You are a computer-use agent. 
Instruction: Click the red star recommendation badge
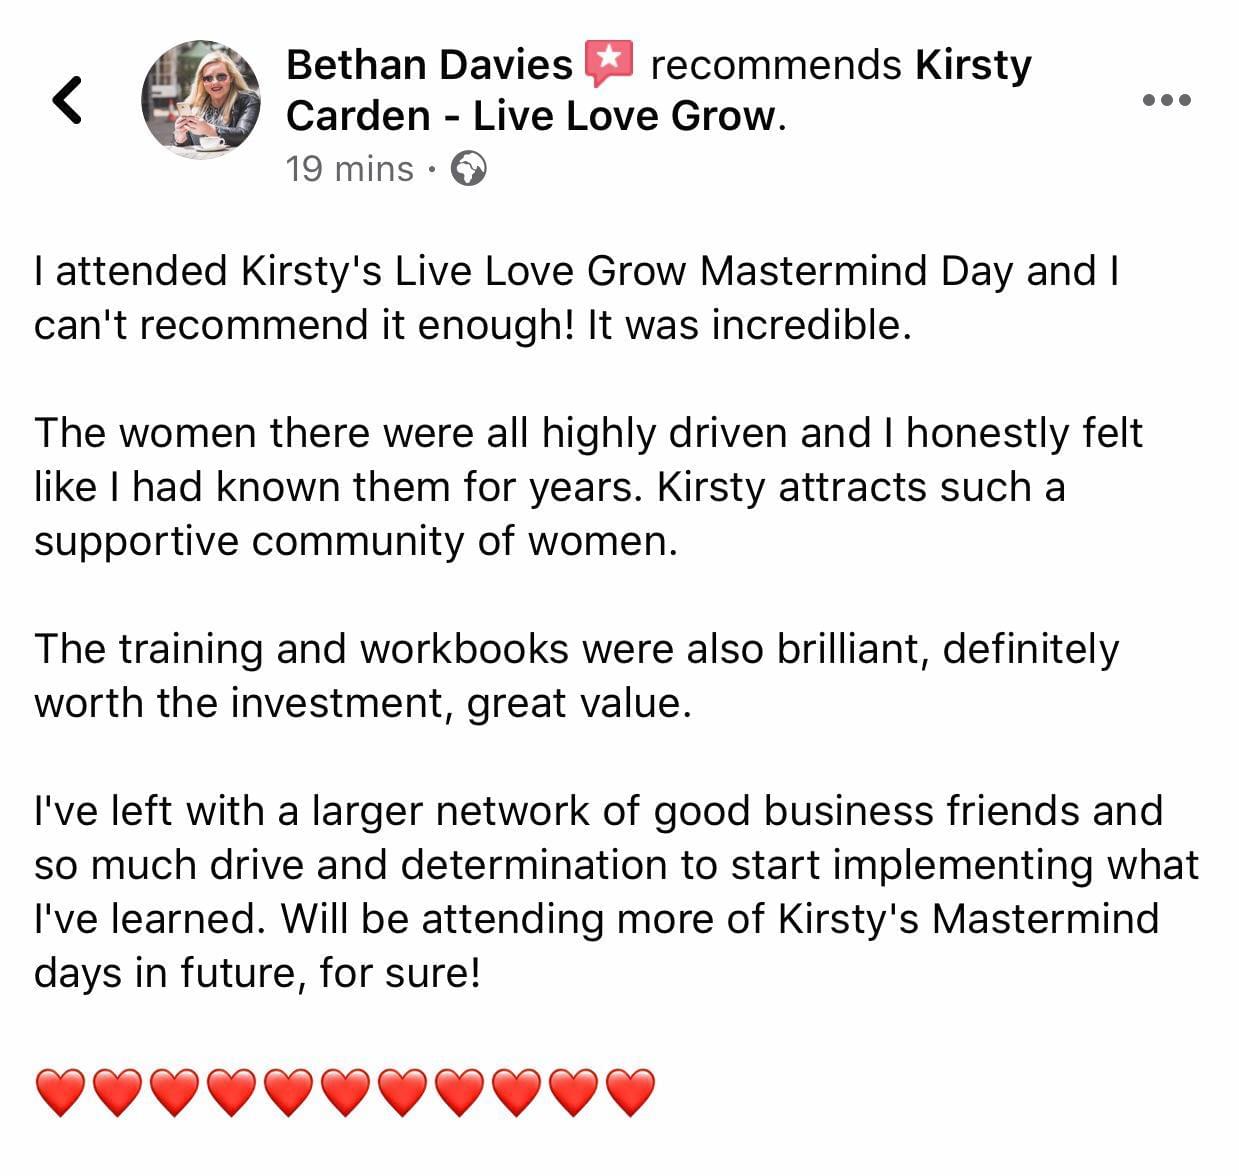(x=610, y=63)
